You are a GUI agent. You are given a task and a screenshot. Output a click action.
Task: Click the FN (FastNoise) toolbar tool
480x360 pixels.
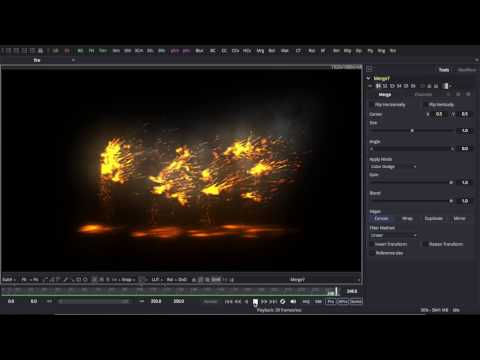[91, 51]
